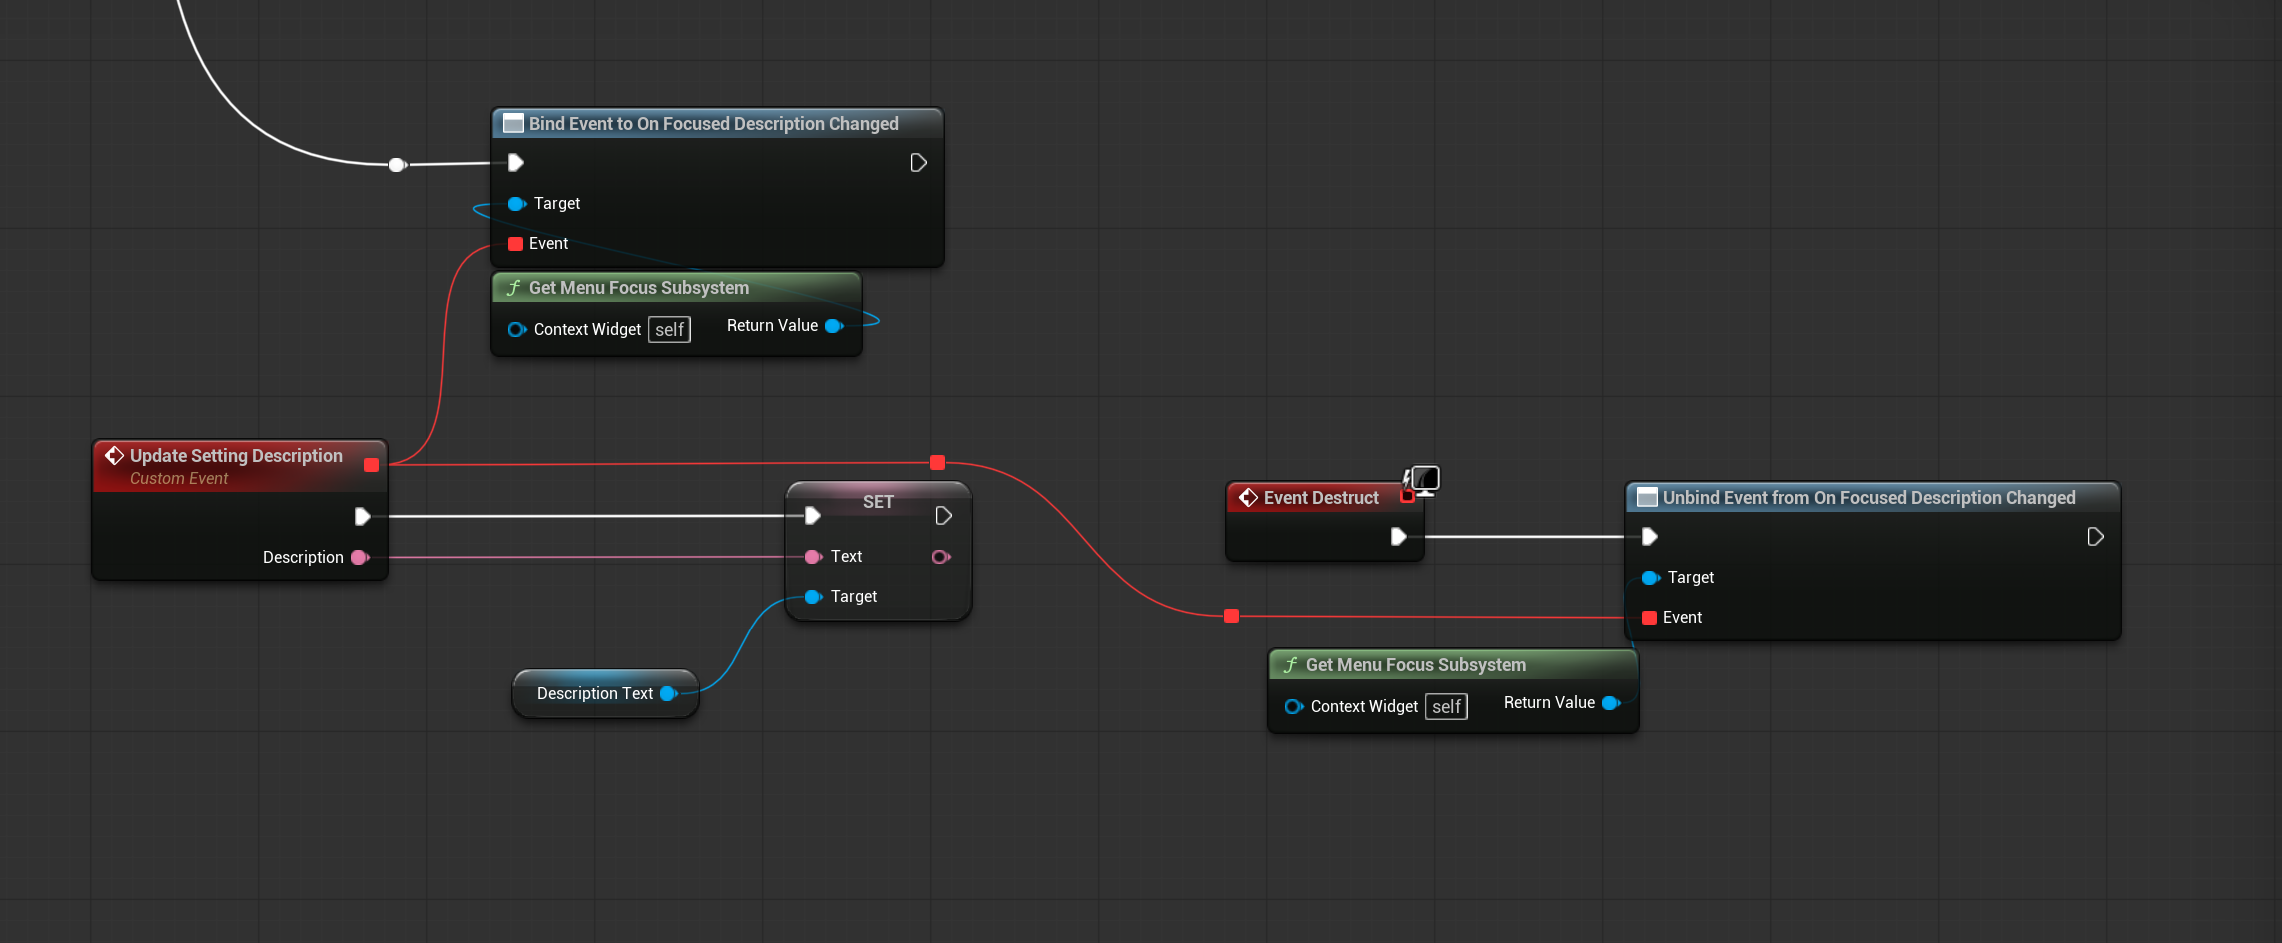Click the function f icon on upper Get Menu Focus Subsystem

tap(514, 288)
